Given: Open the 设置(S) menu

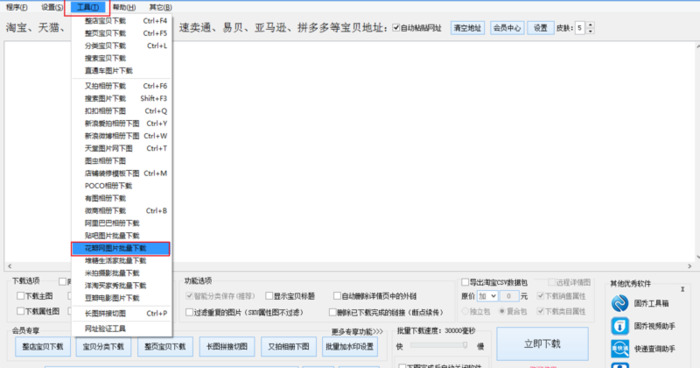Looking at the screenshot, I should 52,7.
